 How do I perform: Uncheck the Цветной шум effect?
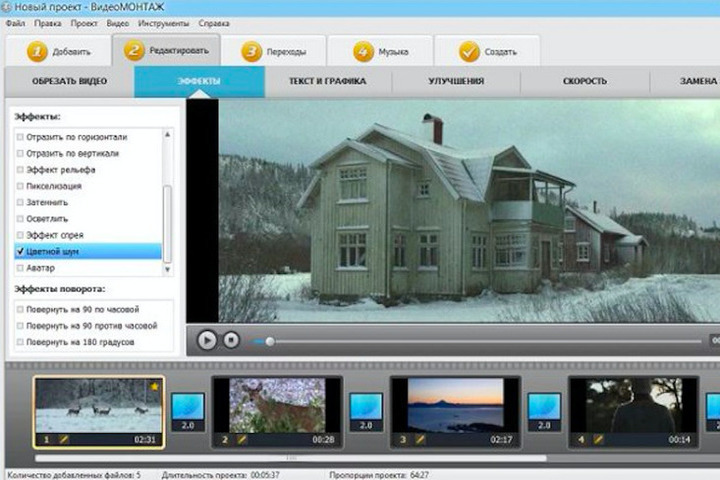(x=21, y=251)
